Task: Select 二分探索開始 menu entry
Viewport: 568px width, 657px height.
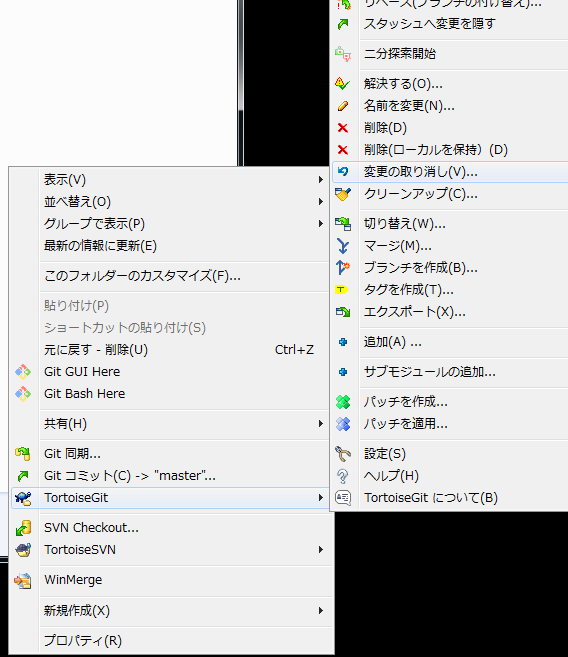Action: [450, 54]
